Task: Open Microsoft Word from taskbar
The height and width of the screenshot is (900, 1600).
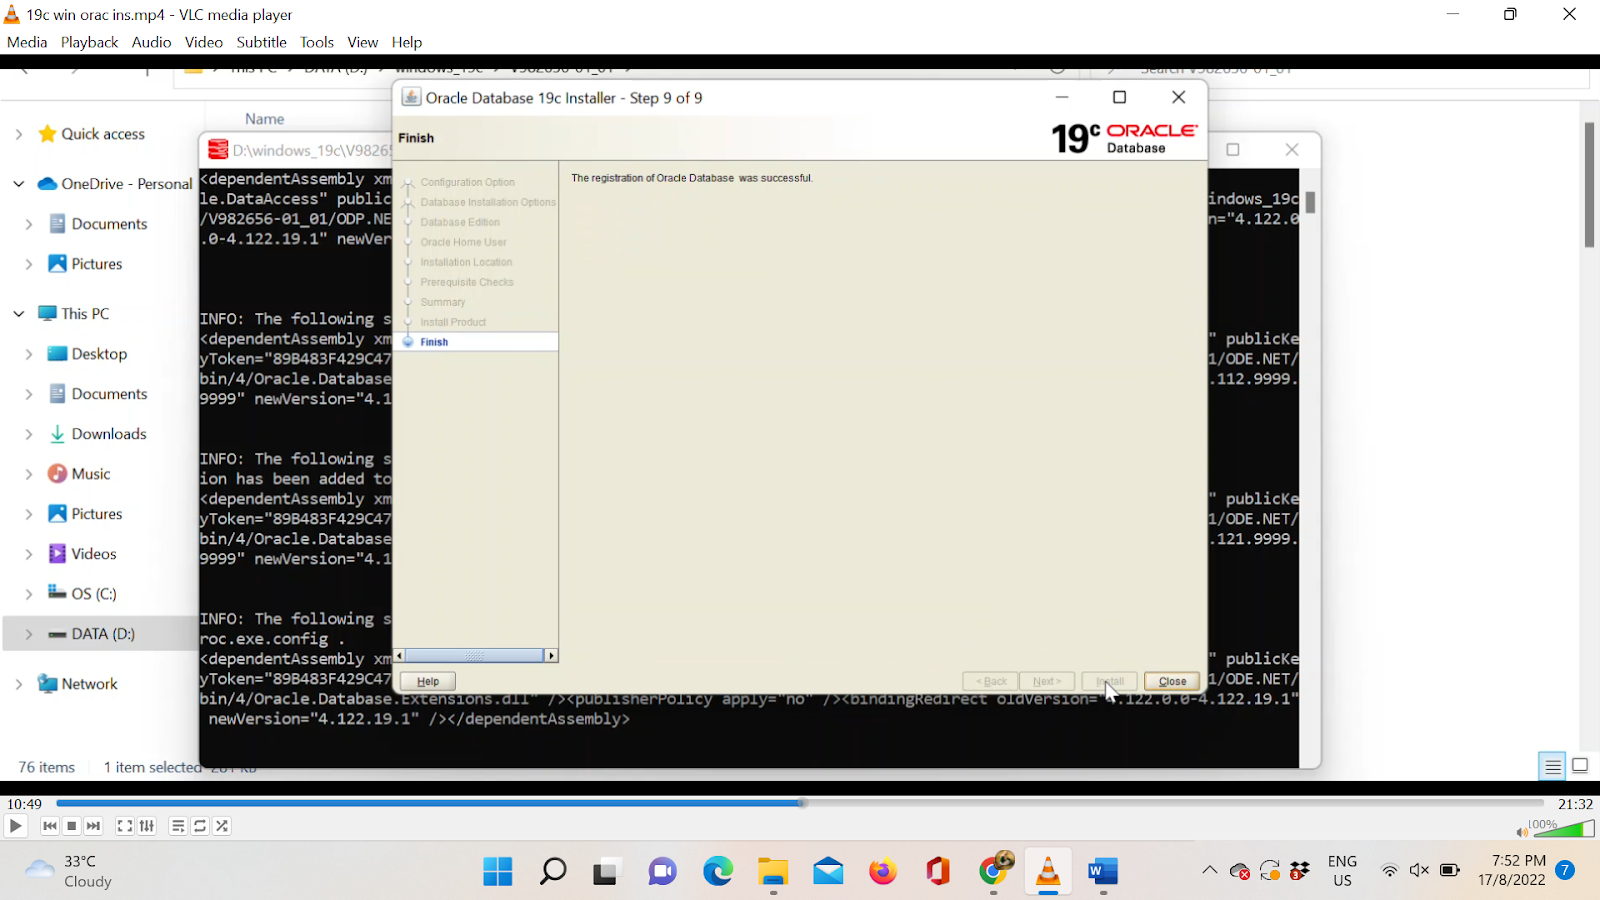Action: (x=1103, y=872)
